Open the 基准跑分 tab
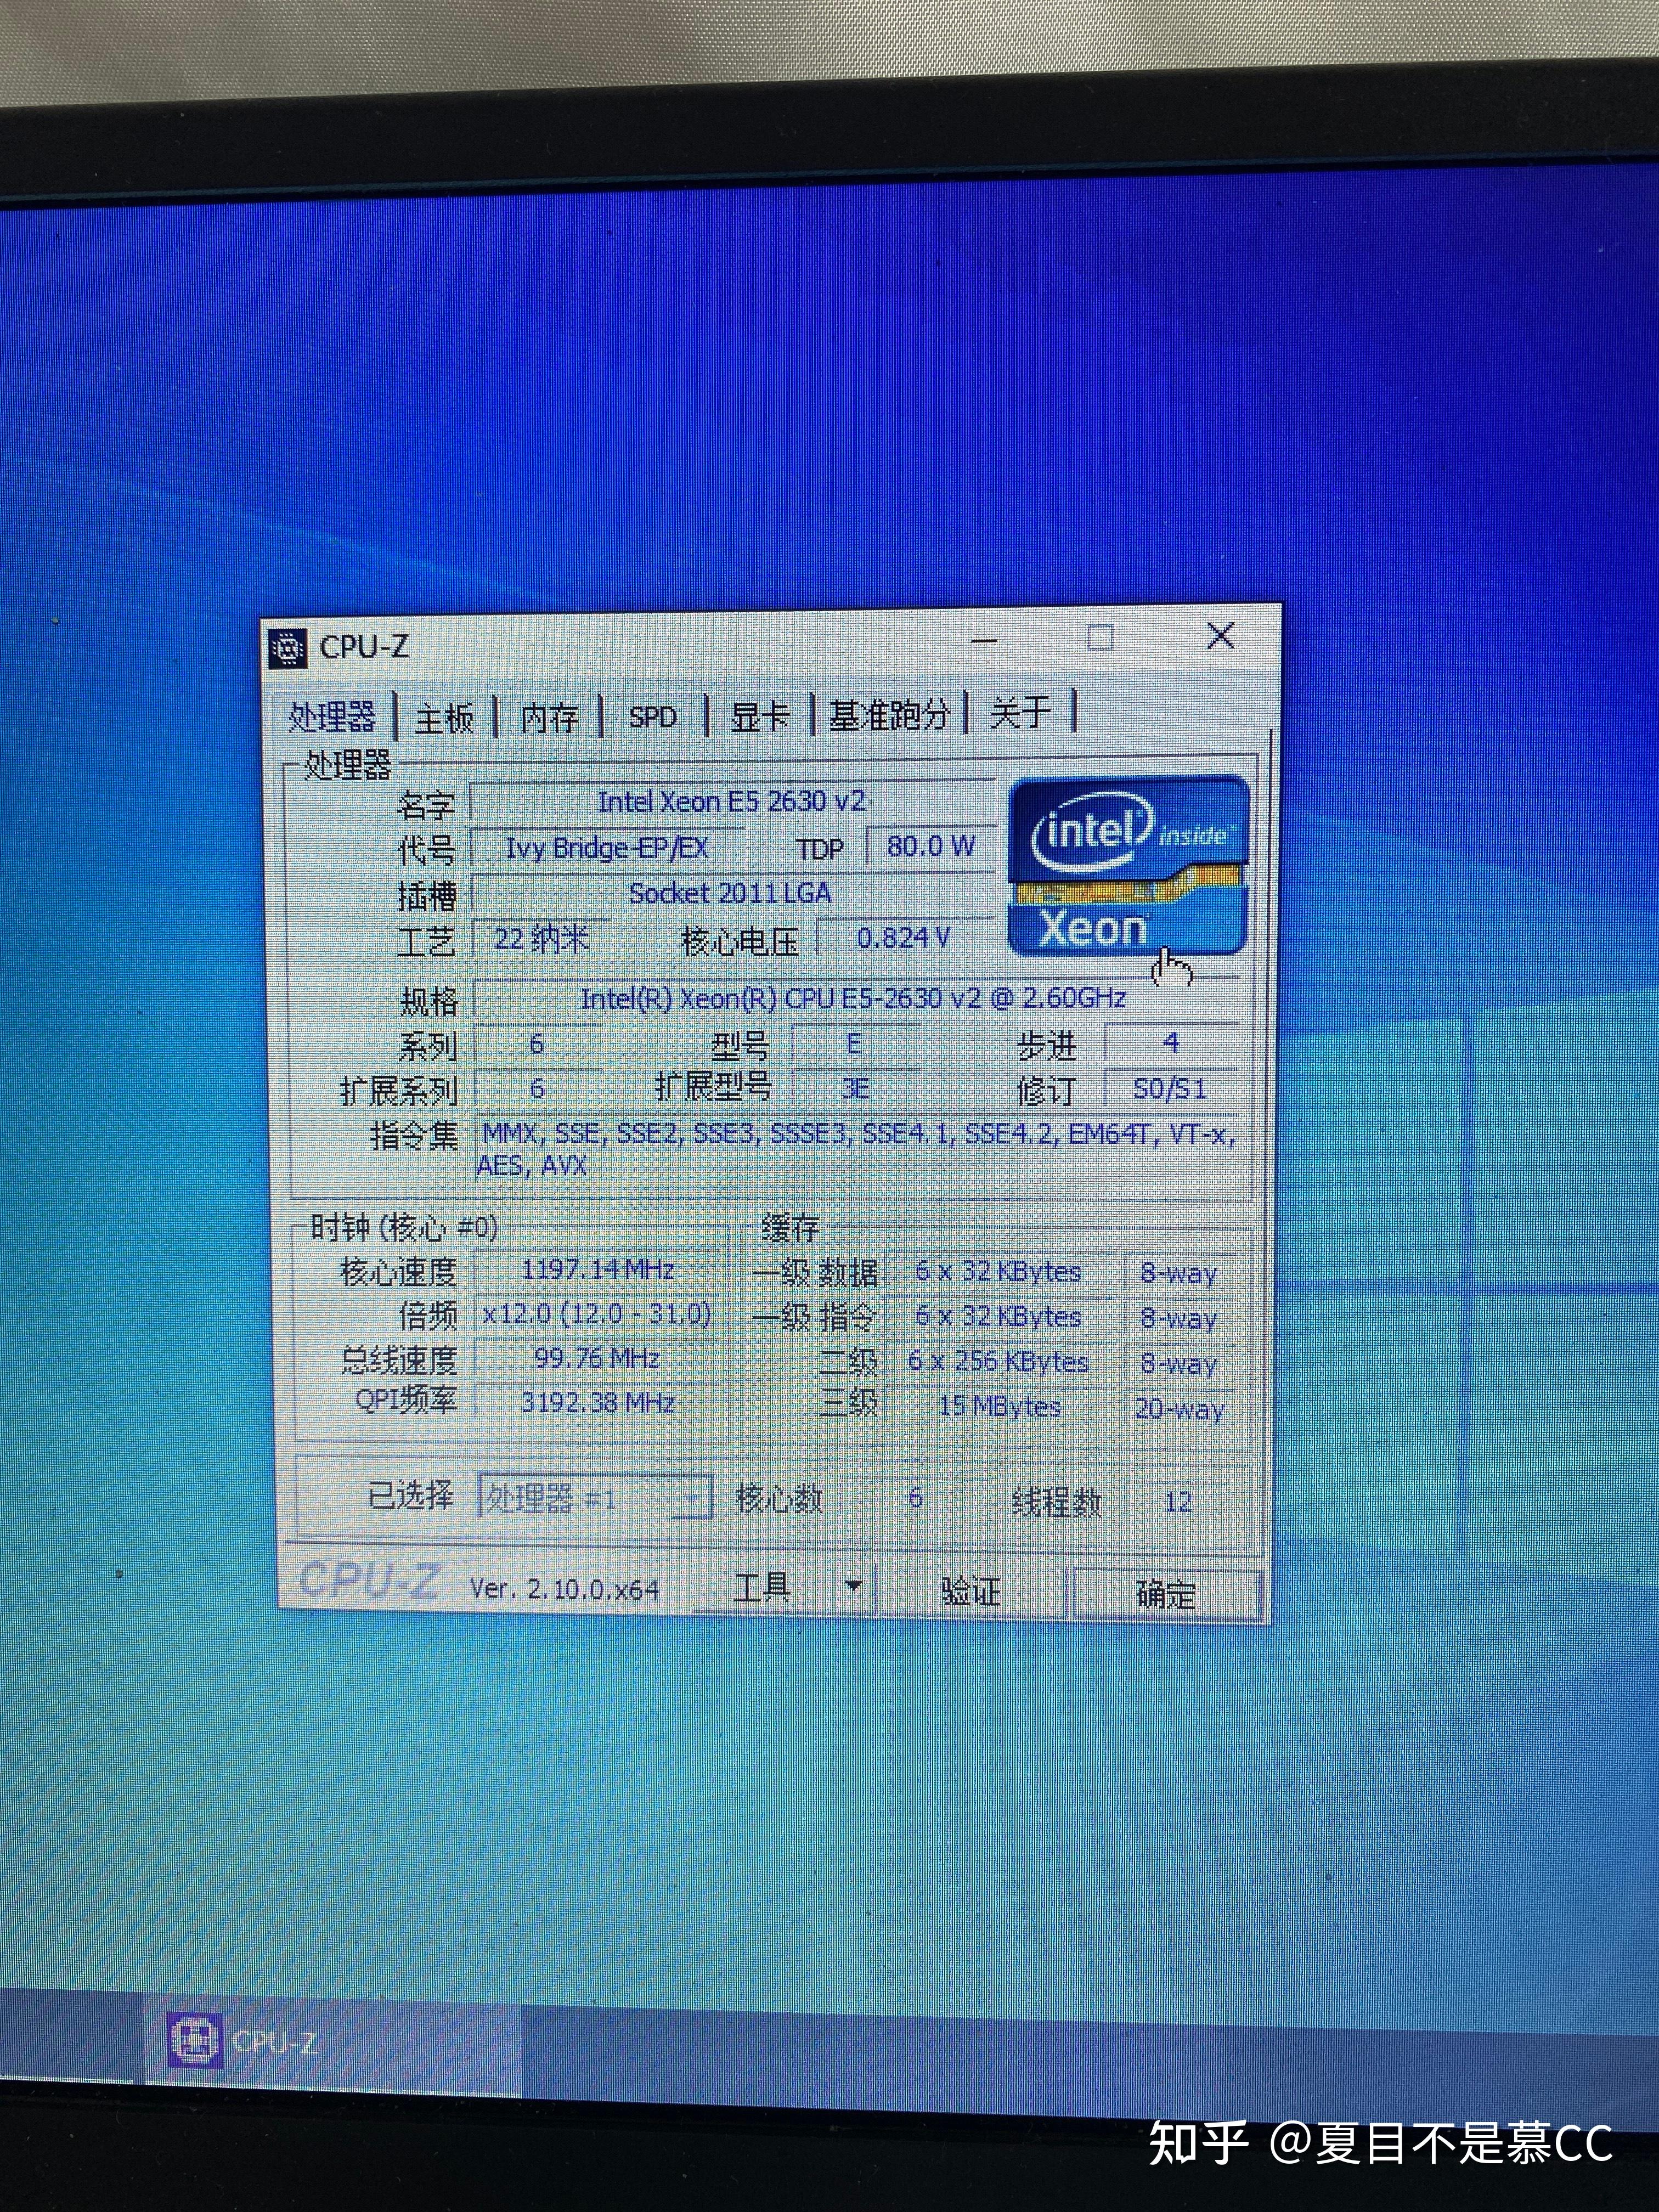Screen dimensions: 1659x2212 tap(889, 714)
